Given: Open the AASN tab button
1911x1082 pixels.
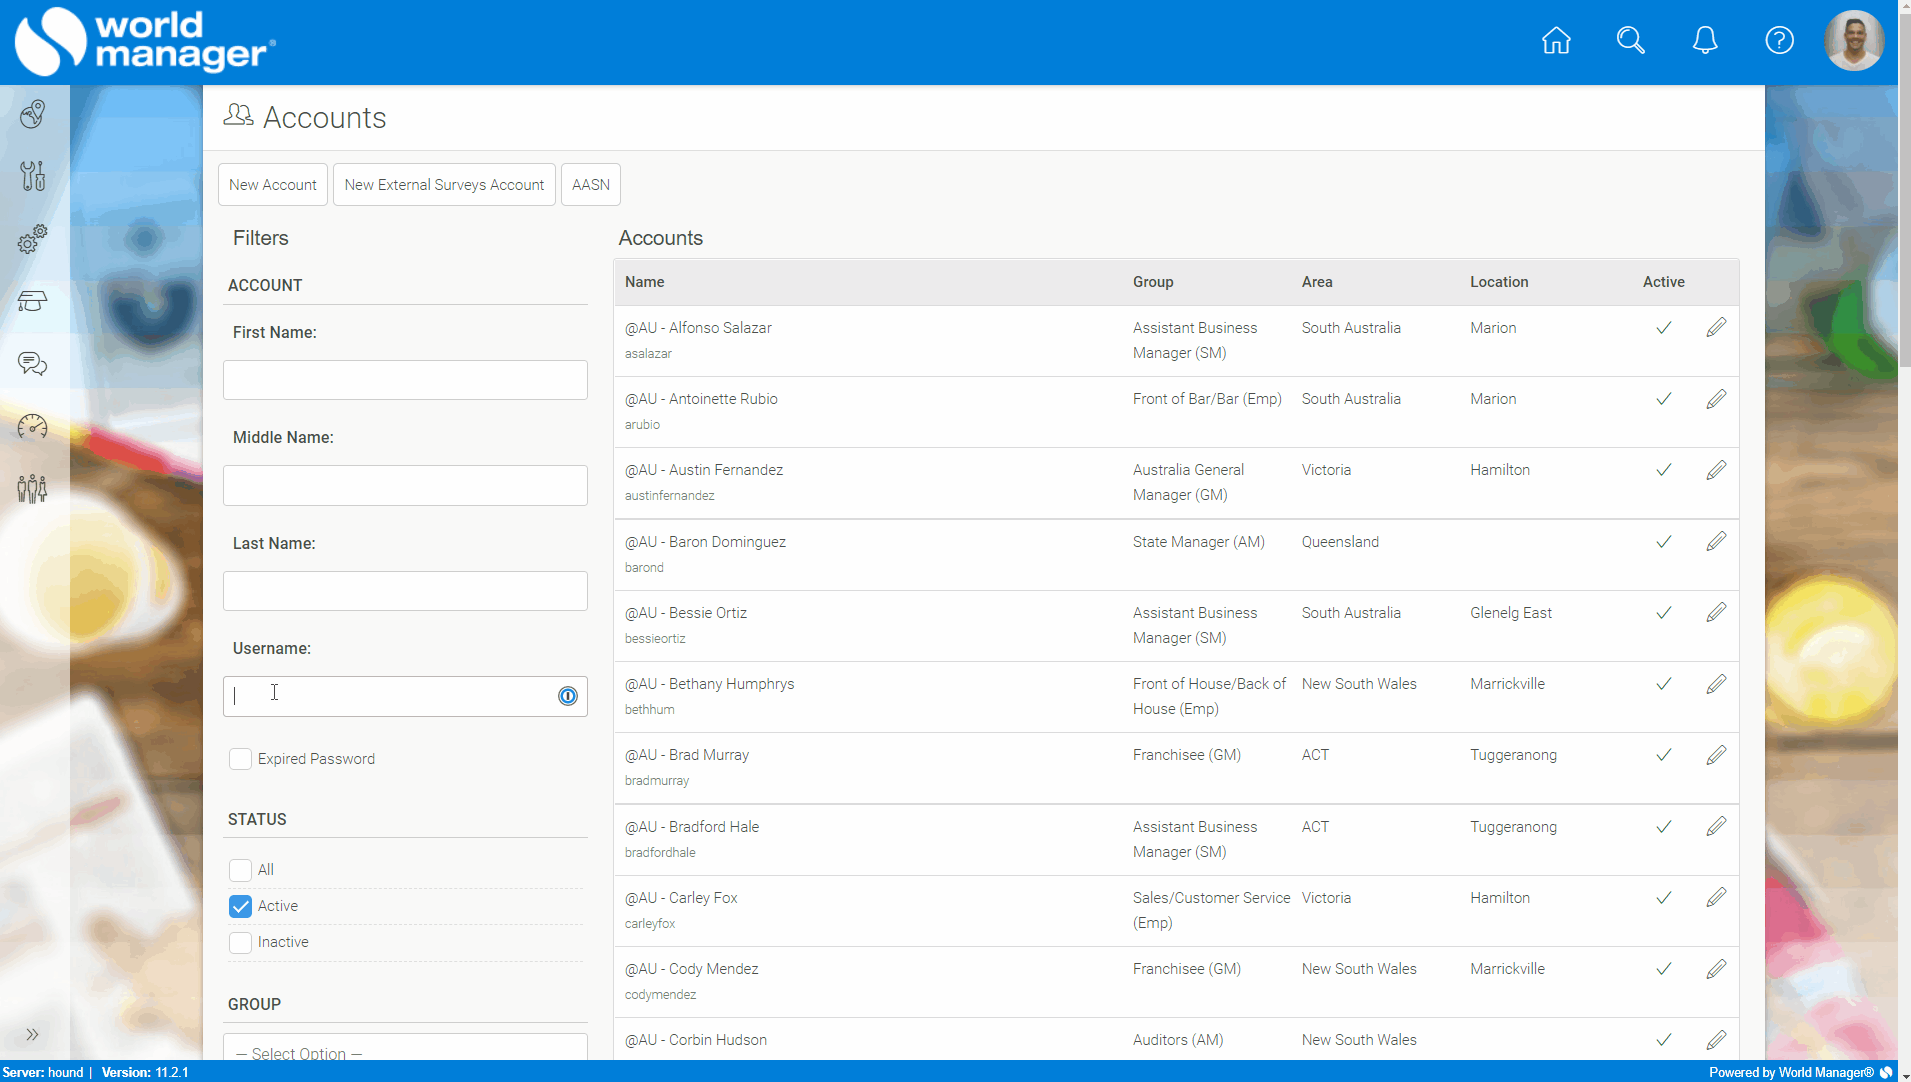Looking at the screenshot, I should (x=590, y=185).
